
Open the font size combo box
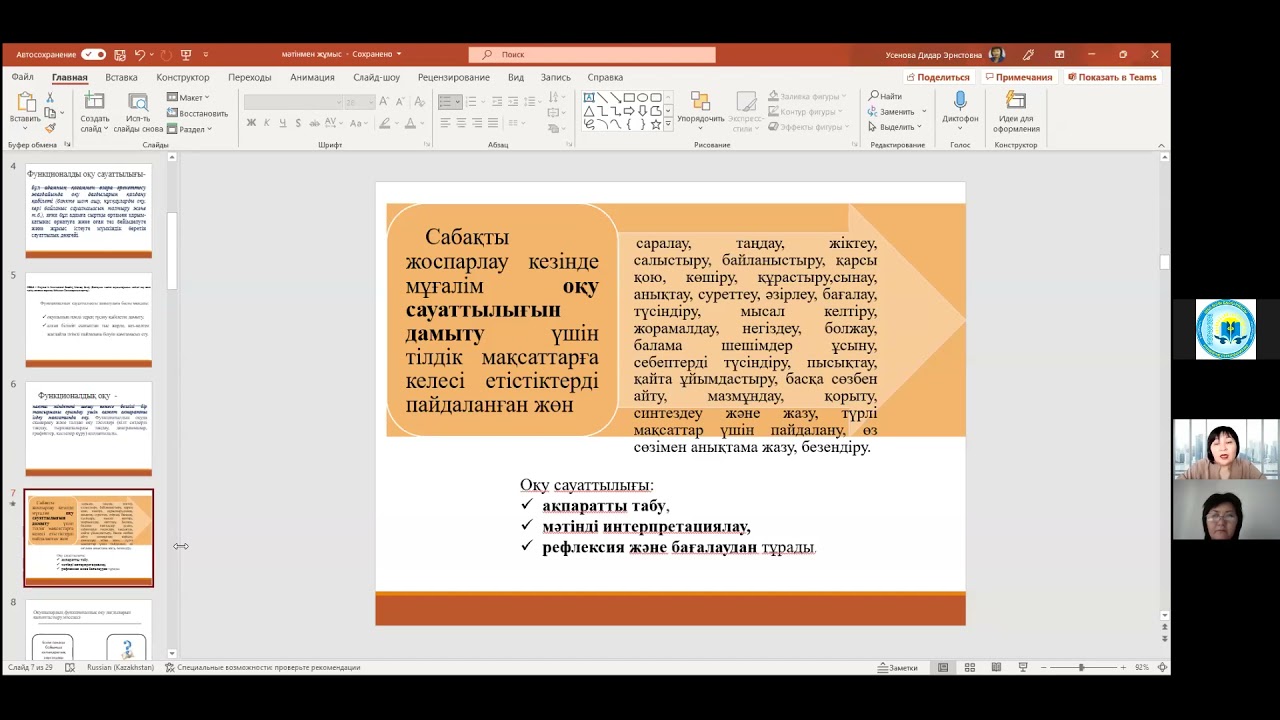pyautogui.click(x=359, y=102)
